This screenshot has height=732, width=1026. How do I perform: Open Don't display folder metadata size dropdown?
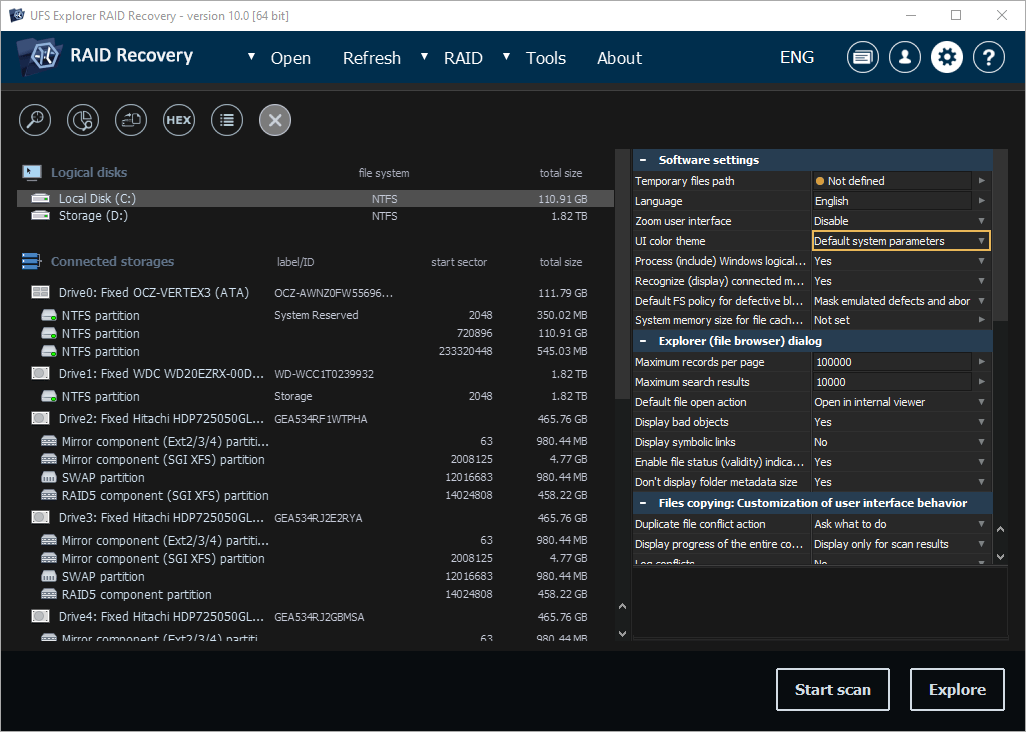pyautogui.click(x=901, y=482)
